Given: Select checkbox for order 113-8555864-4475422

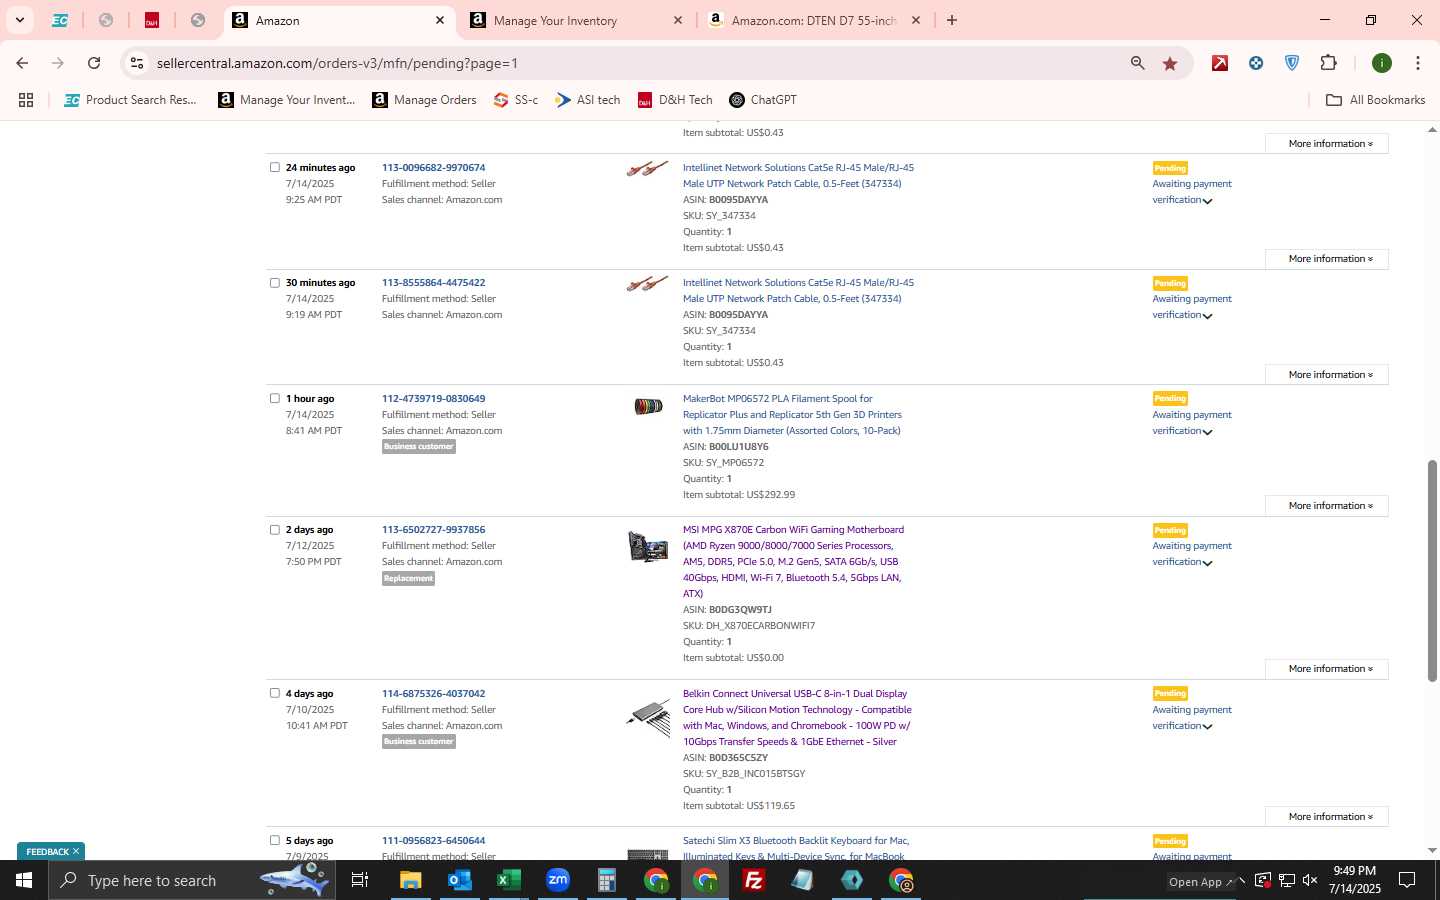Looking at the screenshot, I should coord(275,282).
